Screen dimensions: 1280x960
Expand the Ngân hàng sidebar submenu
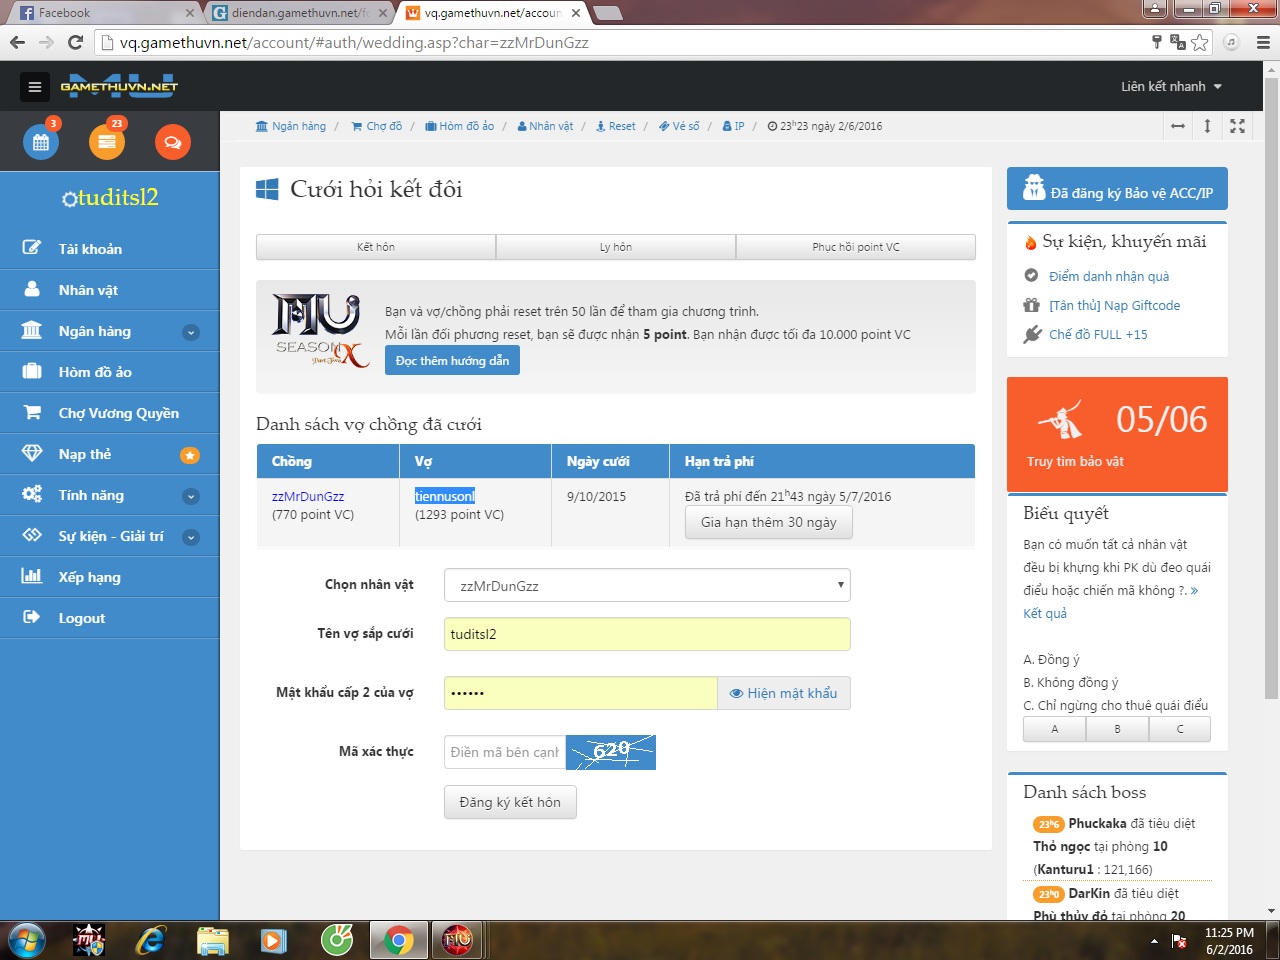click(190, 332)
